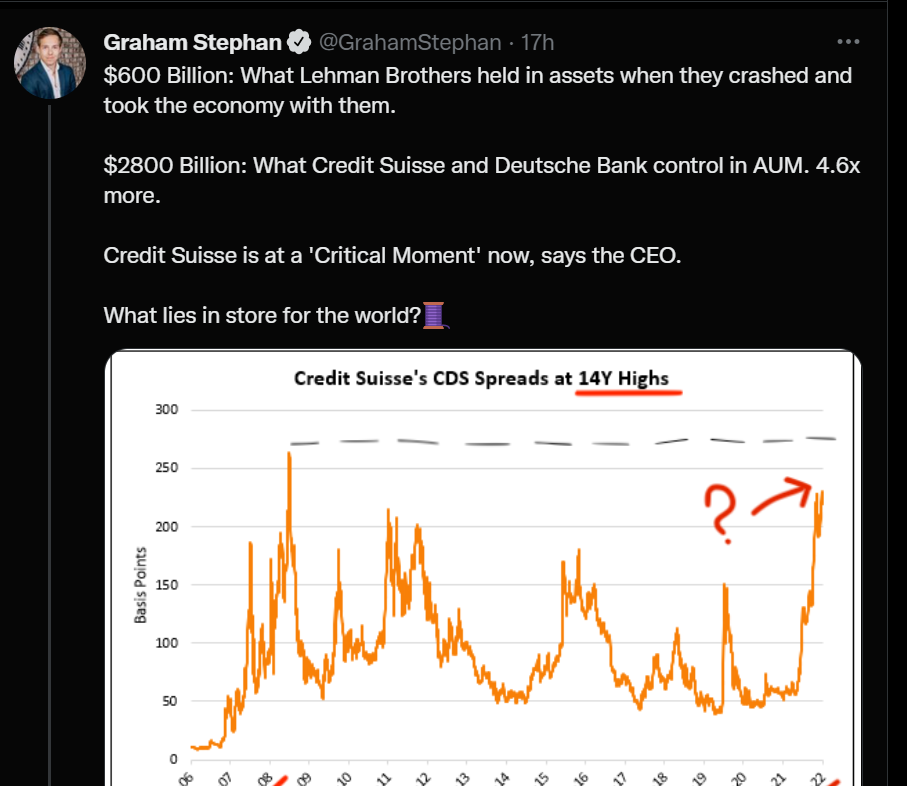Click the blue verified badge
Viewport: 907px width, 786px height.
tap(299, 42)
